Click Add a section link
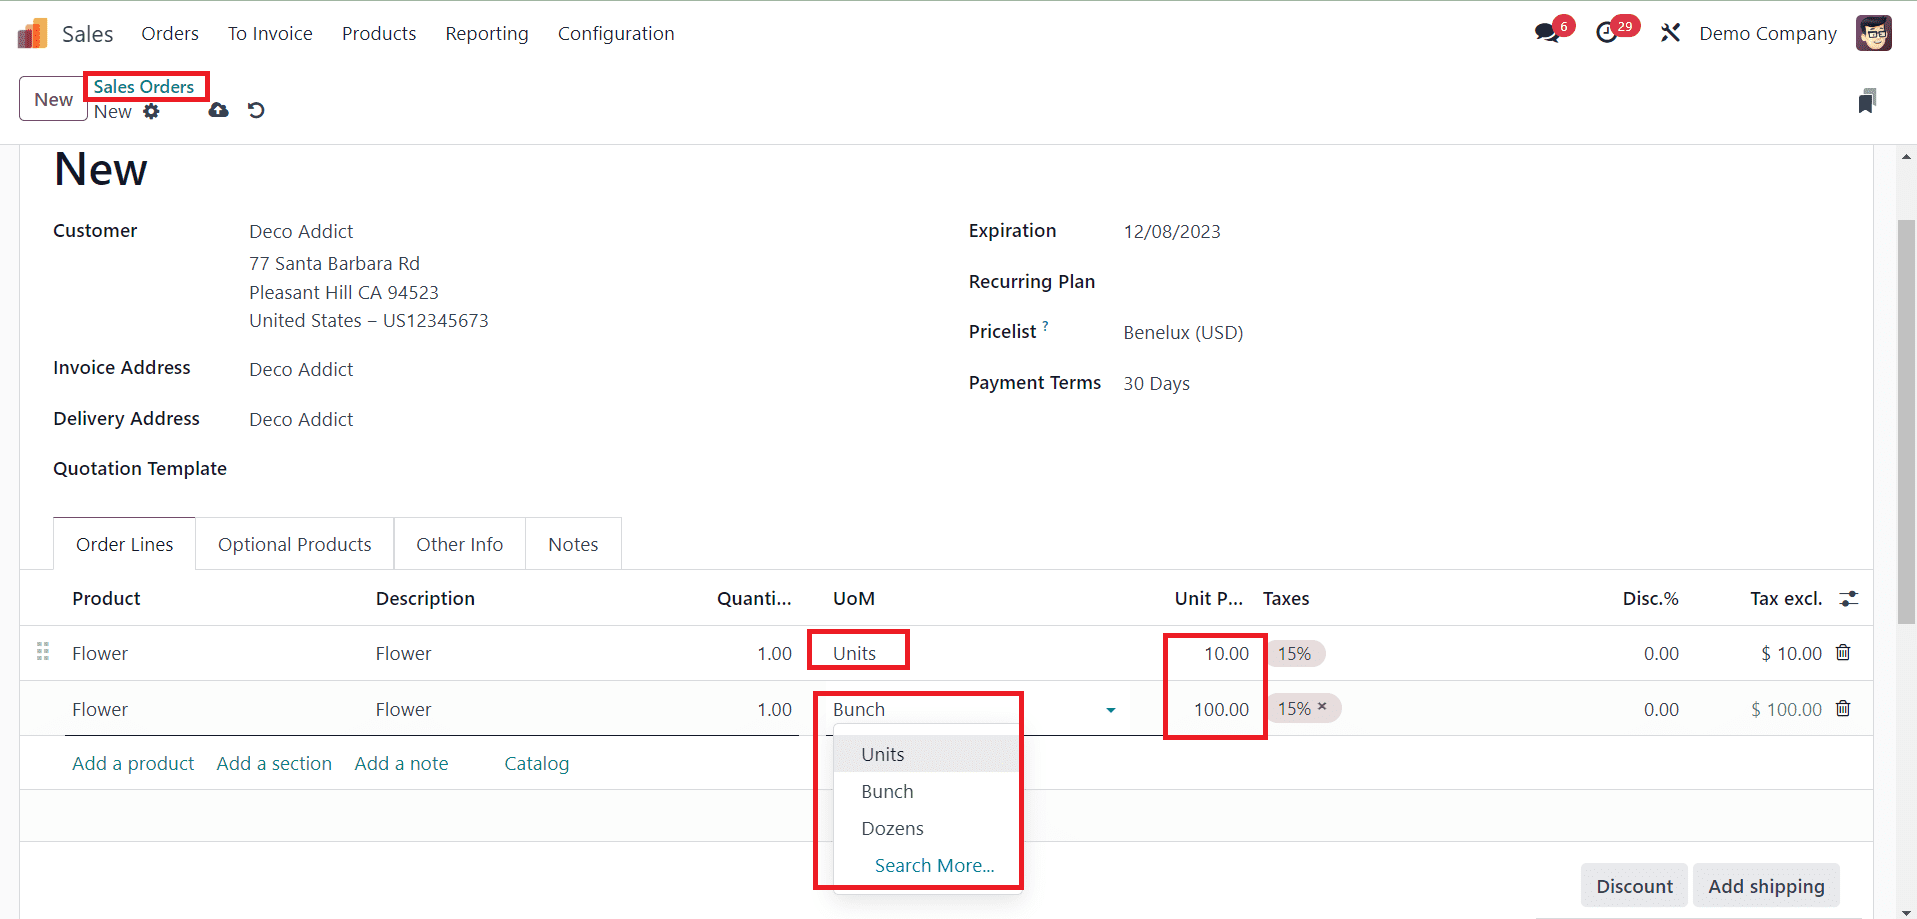Viewport: 1917px width, 919px height. [274, 763]
